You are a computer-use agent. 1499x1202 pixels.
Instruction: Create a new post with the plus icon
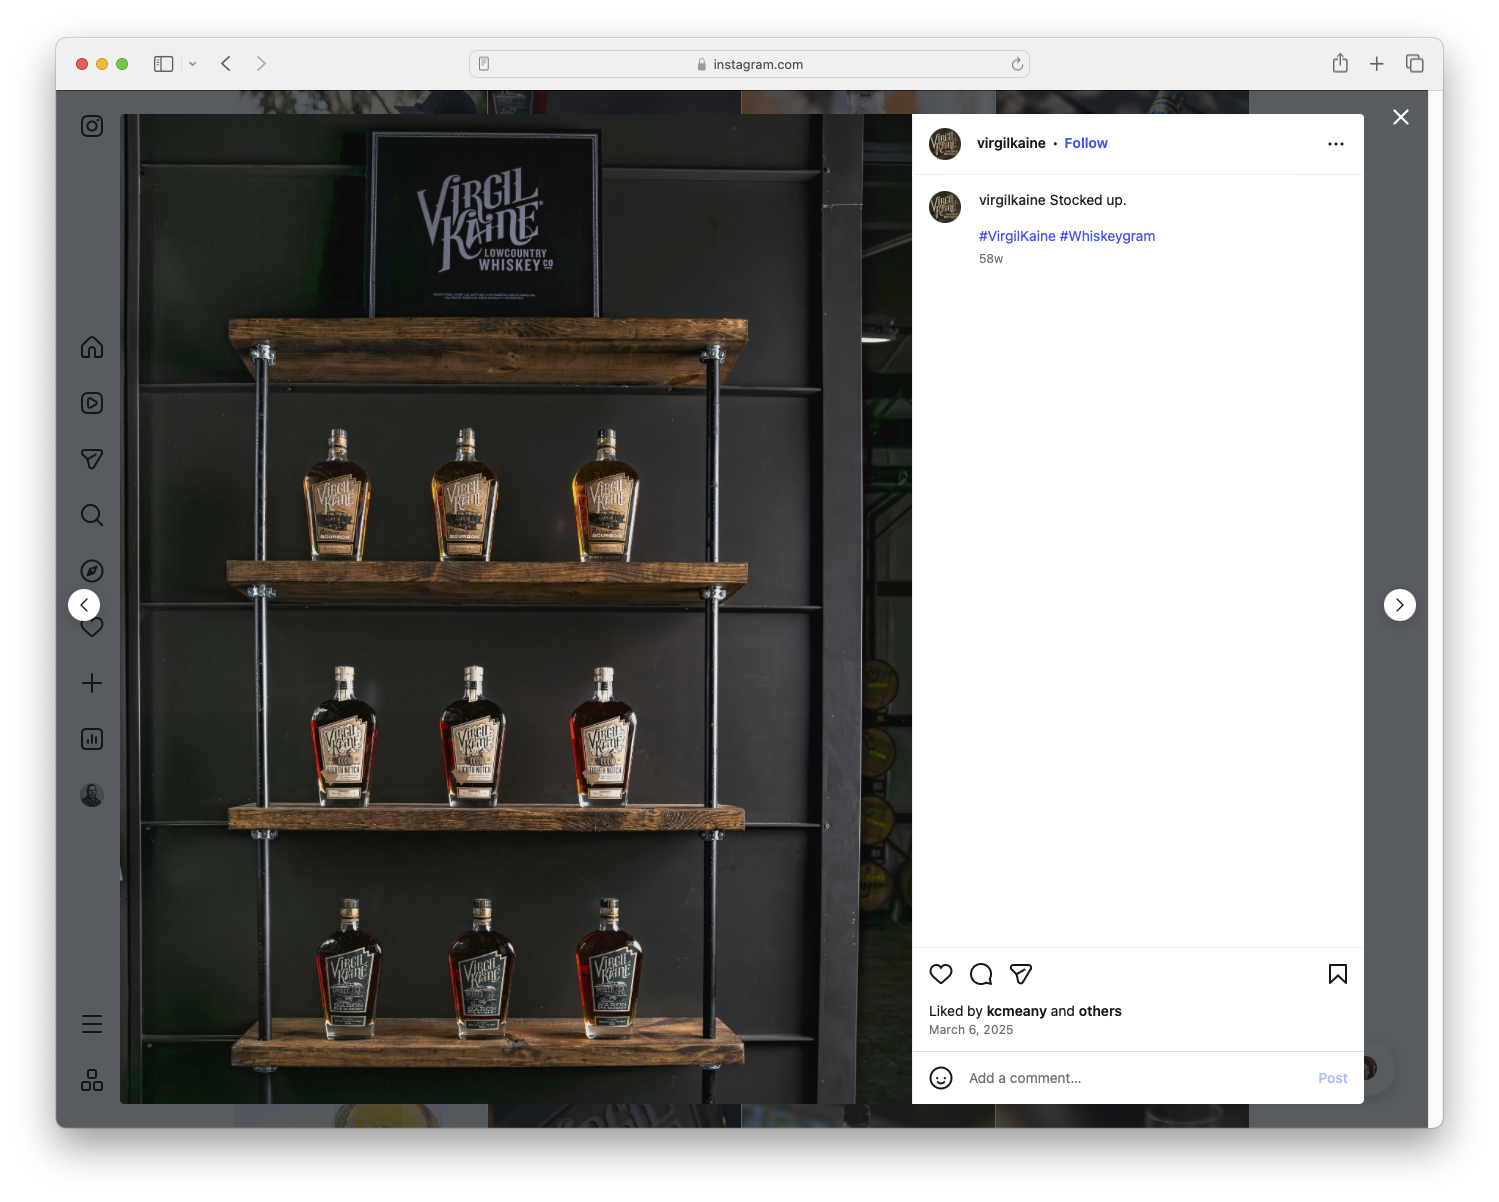point(91,682)
